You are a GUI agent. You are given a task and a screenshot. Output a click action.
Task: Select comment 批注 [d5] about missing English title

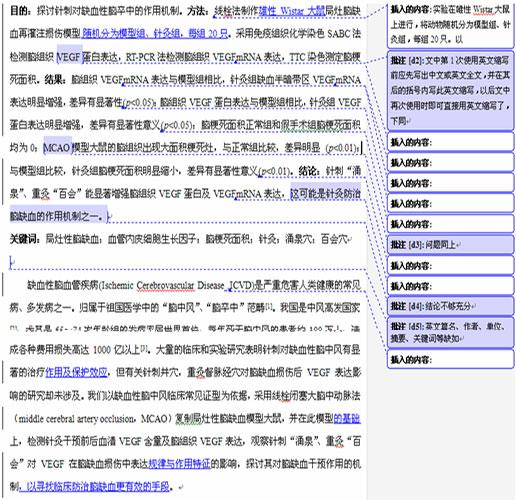[450, 332]
